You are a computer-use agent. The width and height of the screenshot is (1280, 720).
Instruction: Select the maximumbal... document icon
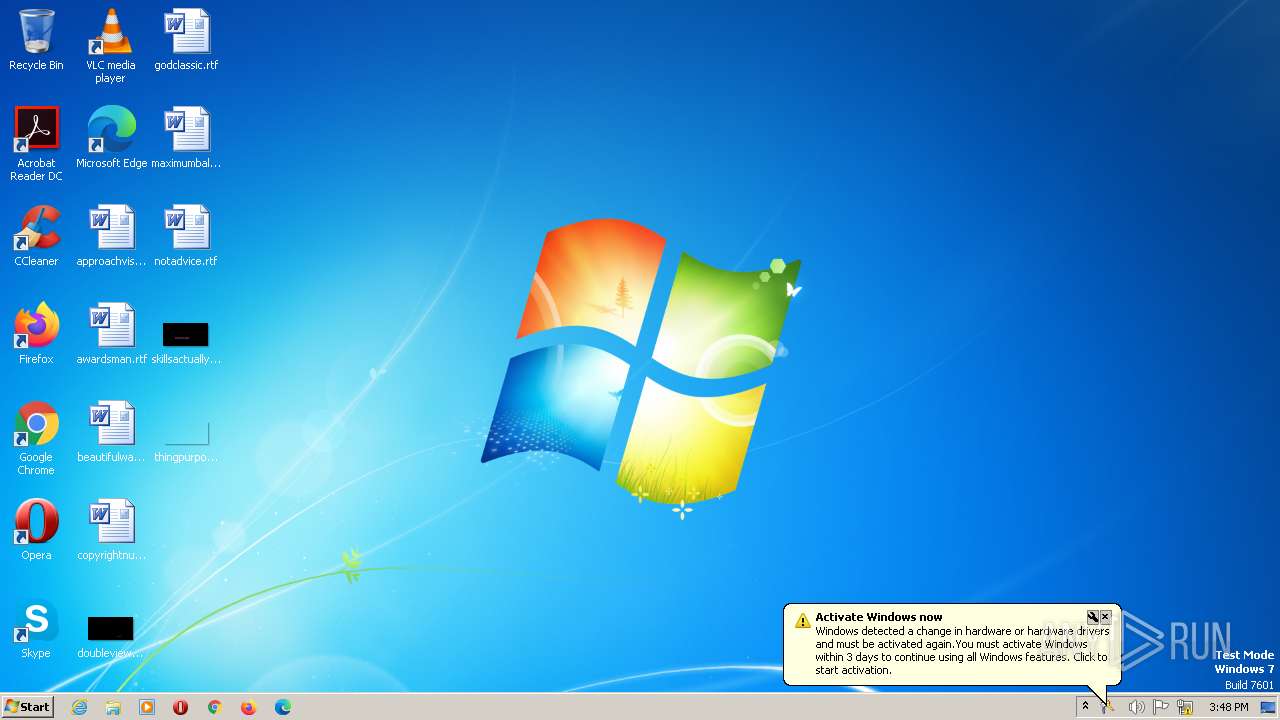coord(186,137)
